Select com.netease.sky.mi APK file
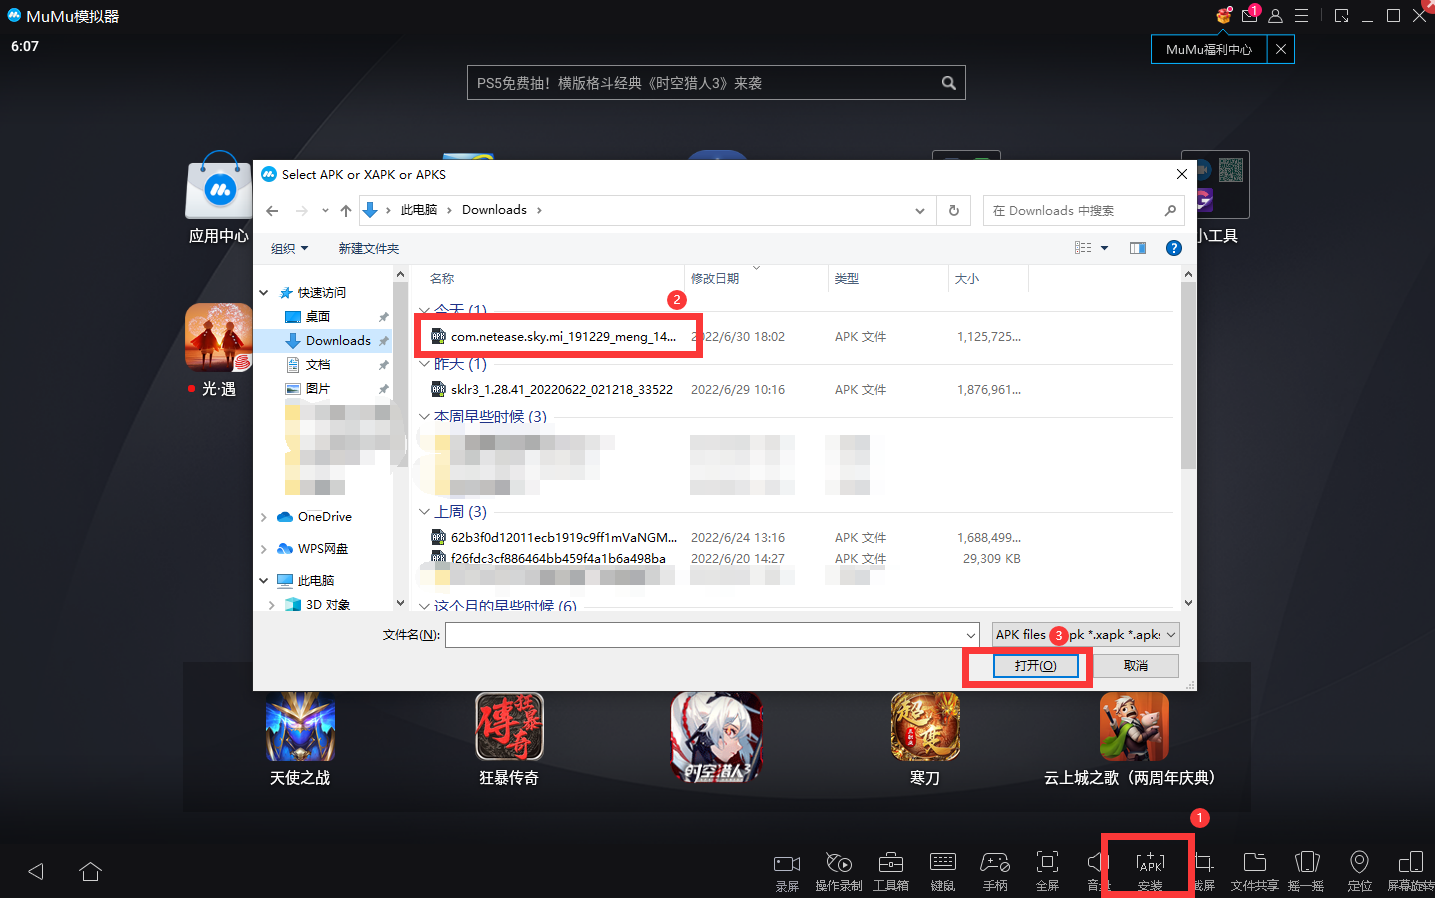The width and height of the screenshot is (1435, 898). 563,337
